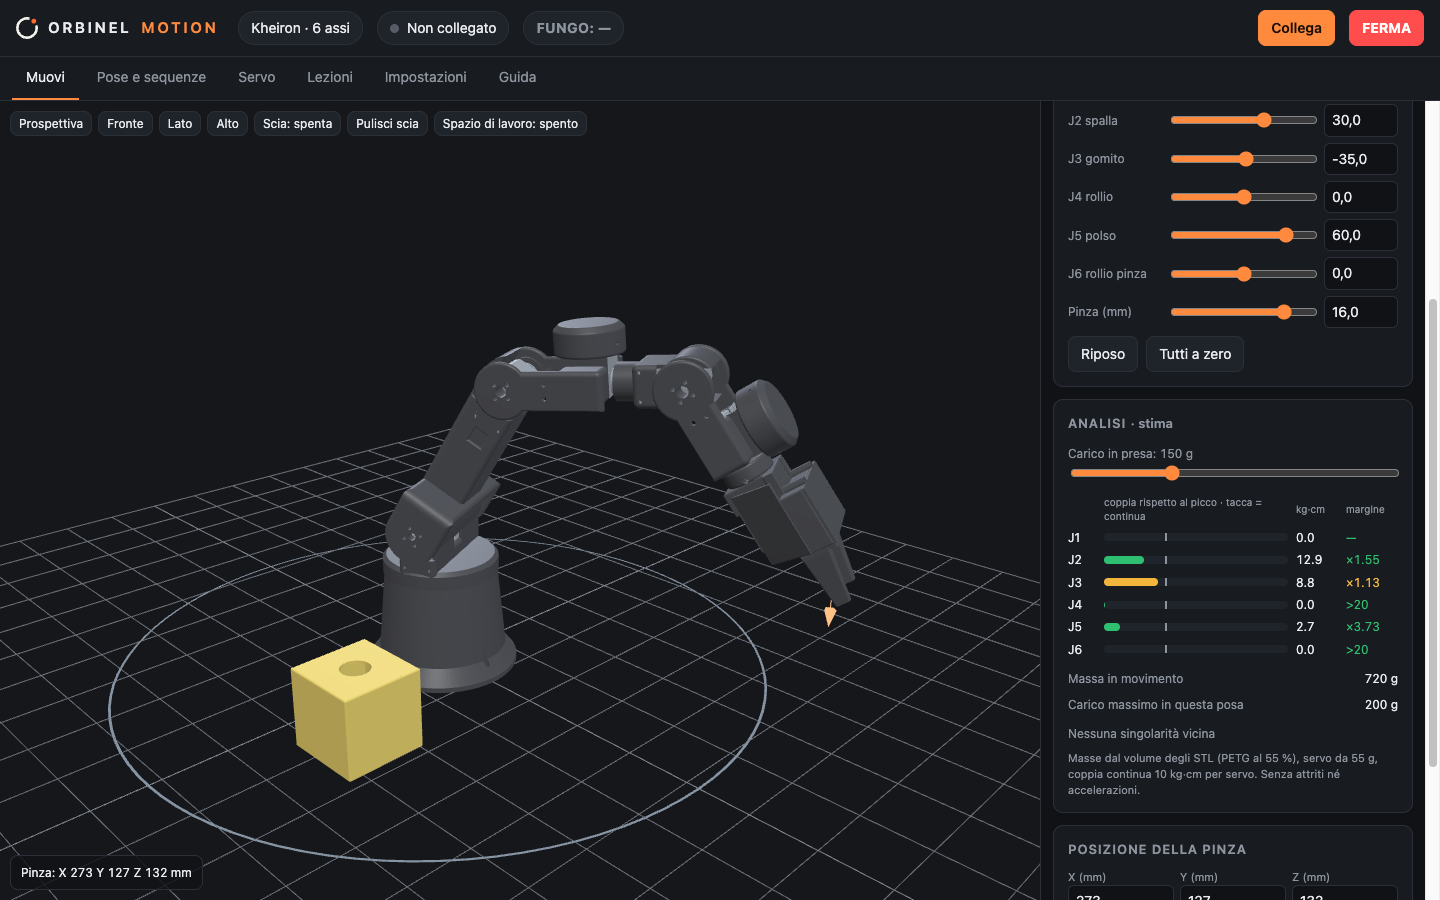This screenshot has height=900, width=1440.
Task: Click the J3 gomito value field -35,0
Action: [x=1360, y=159]
